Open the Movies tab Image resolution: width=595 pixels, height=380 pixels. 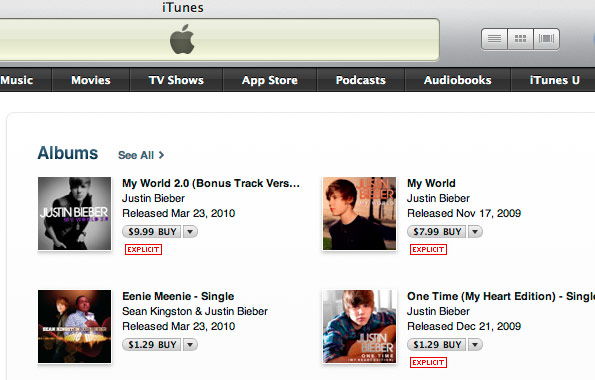pos(91,80)
